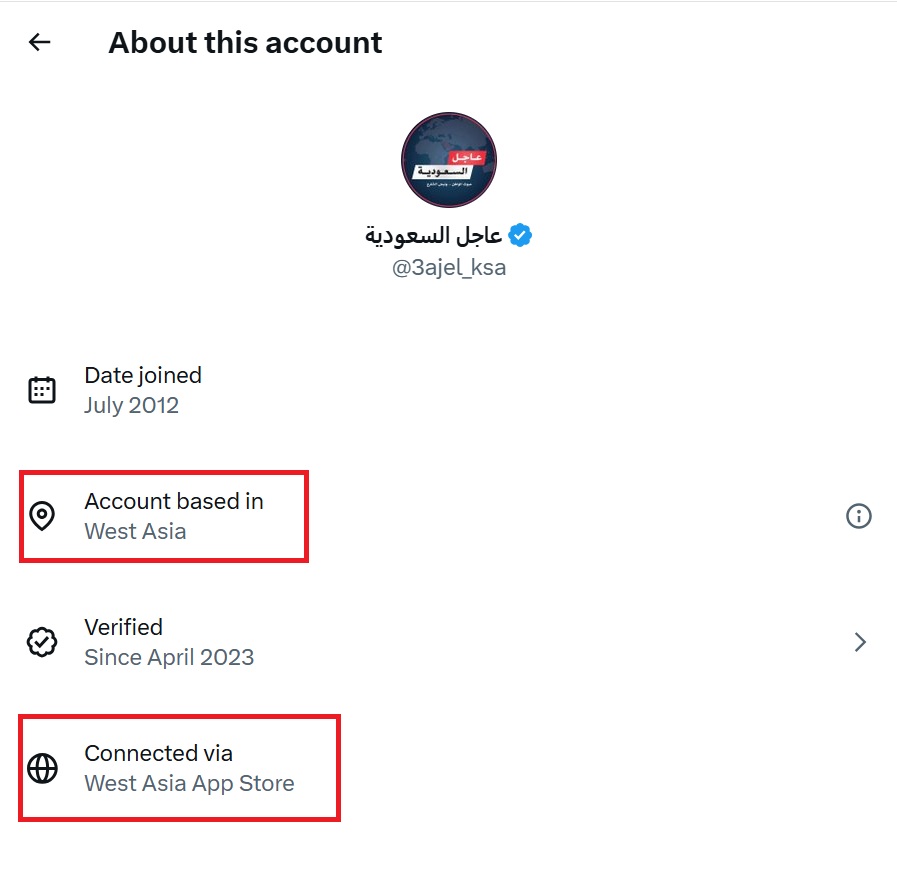Open the @3ajel_ksa handle
The image size is (897, 889).
click(449, 268)
